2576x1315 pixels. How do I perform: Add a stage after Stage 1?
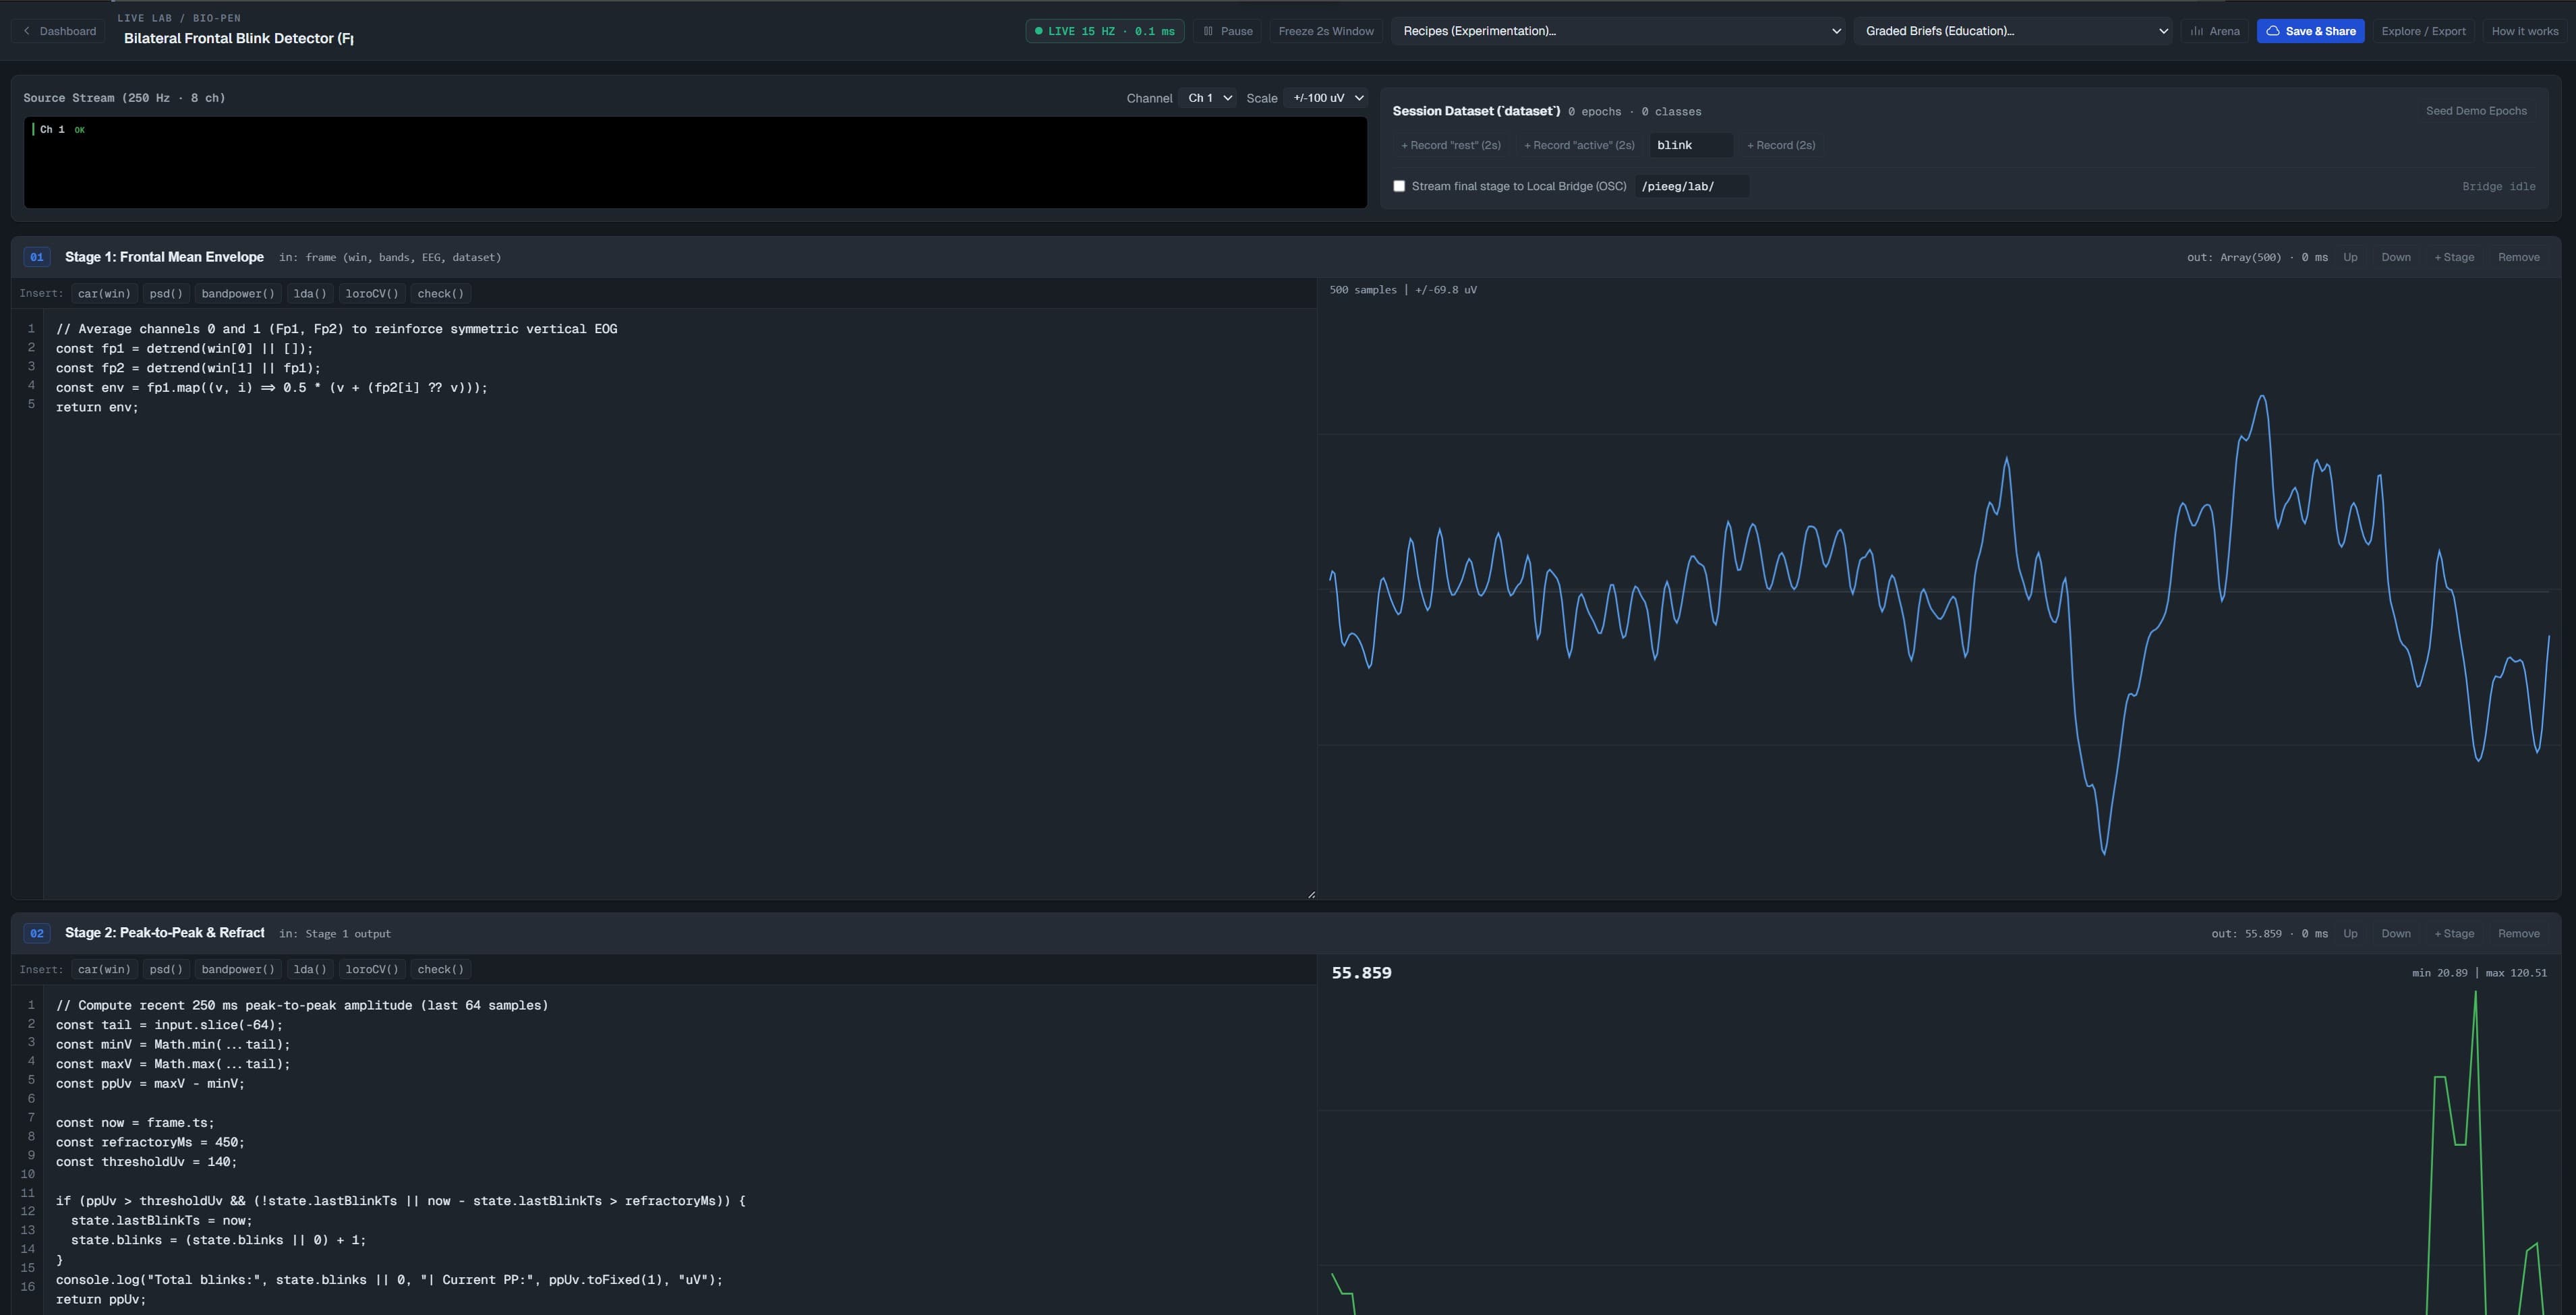[x=2454, y=257]
